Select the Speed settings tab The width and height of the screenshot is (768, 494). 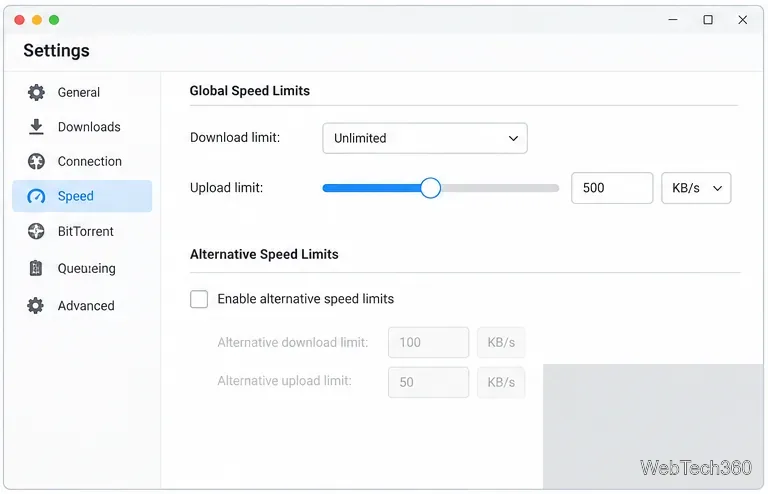[82, 196]
